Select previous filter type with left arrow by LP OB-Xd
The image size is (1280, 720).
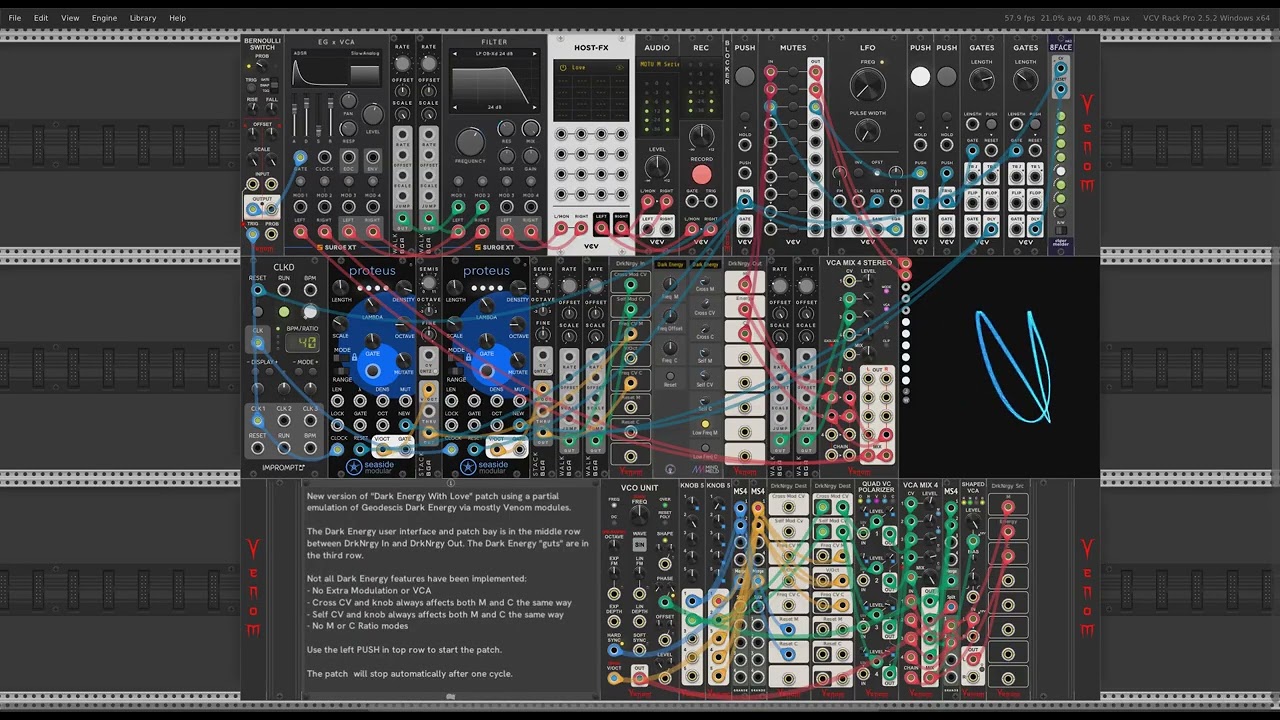[456, 52]
